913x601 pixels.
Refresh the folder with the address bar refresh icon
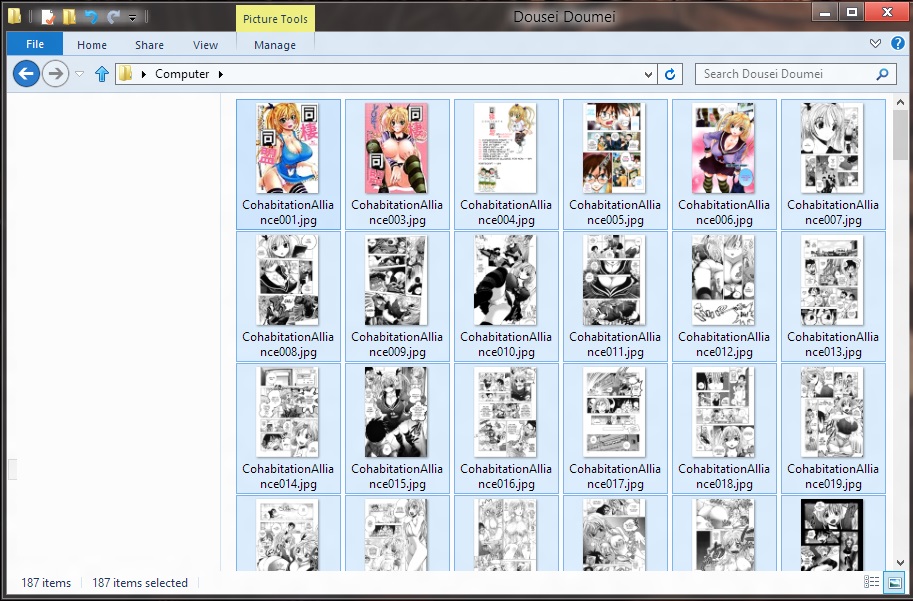point(670,74)
